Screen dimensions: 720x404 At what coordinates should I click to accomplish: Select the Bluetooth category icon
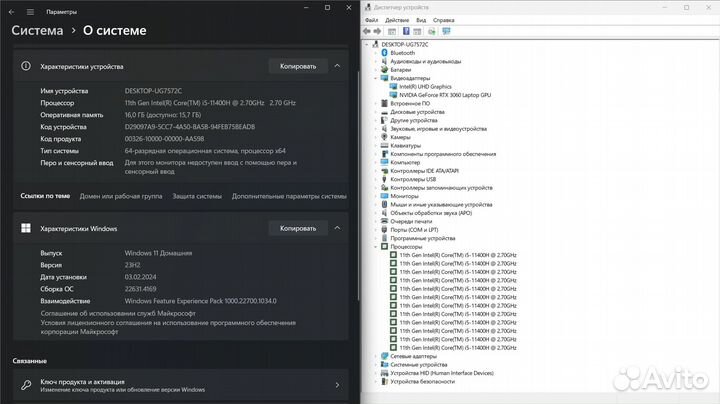pyautogui.click(x=384, y=53)
